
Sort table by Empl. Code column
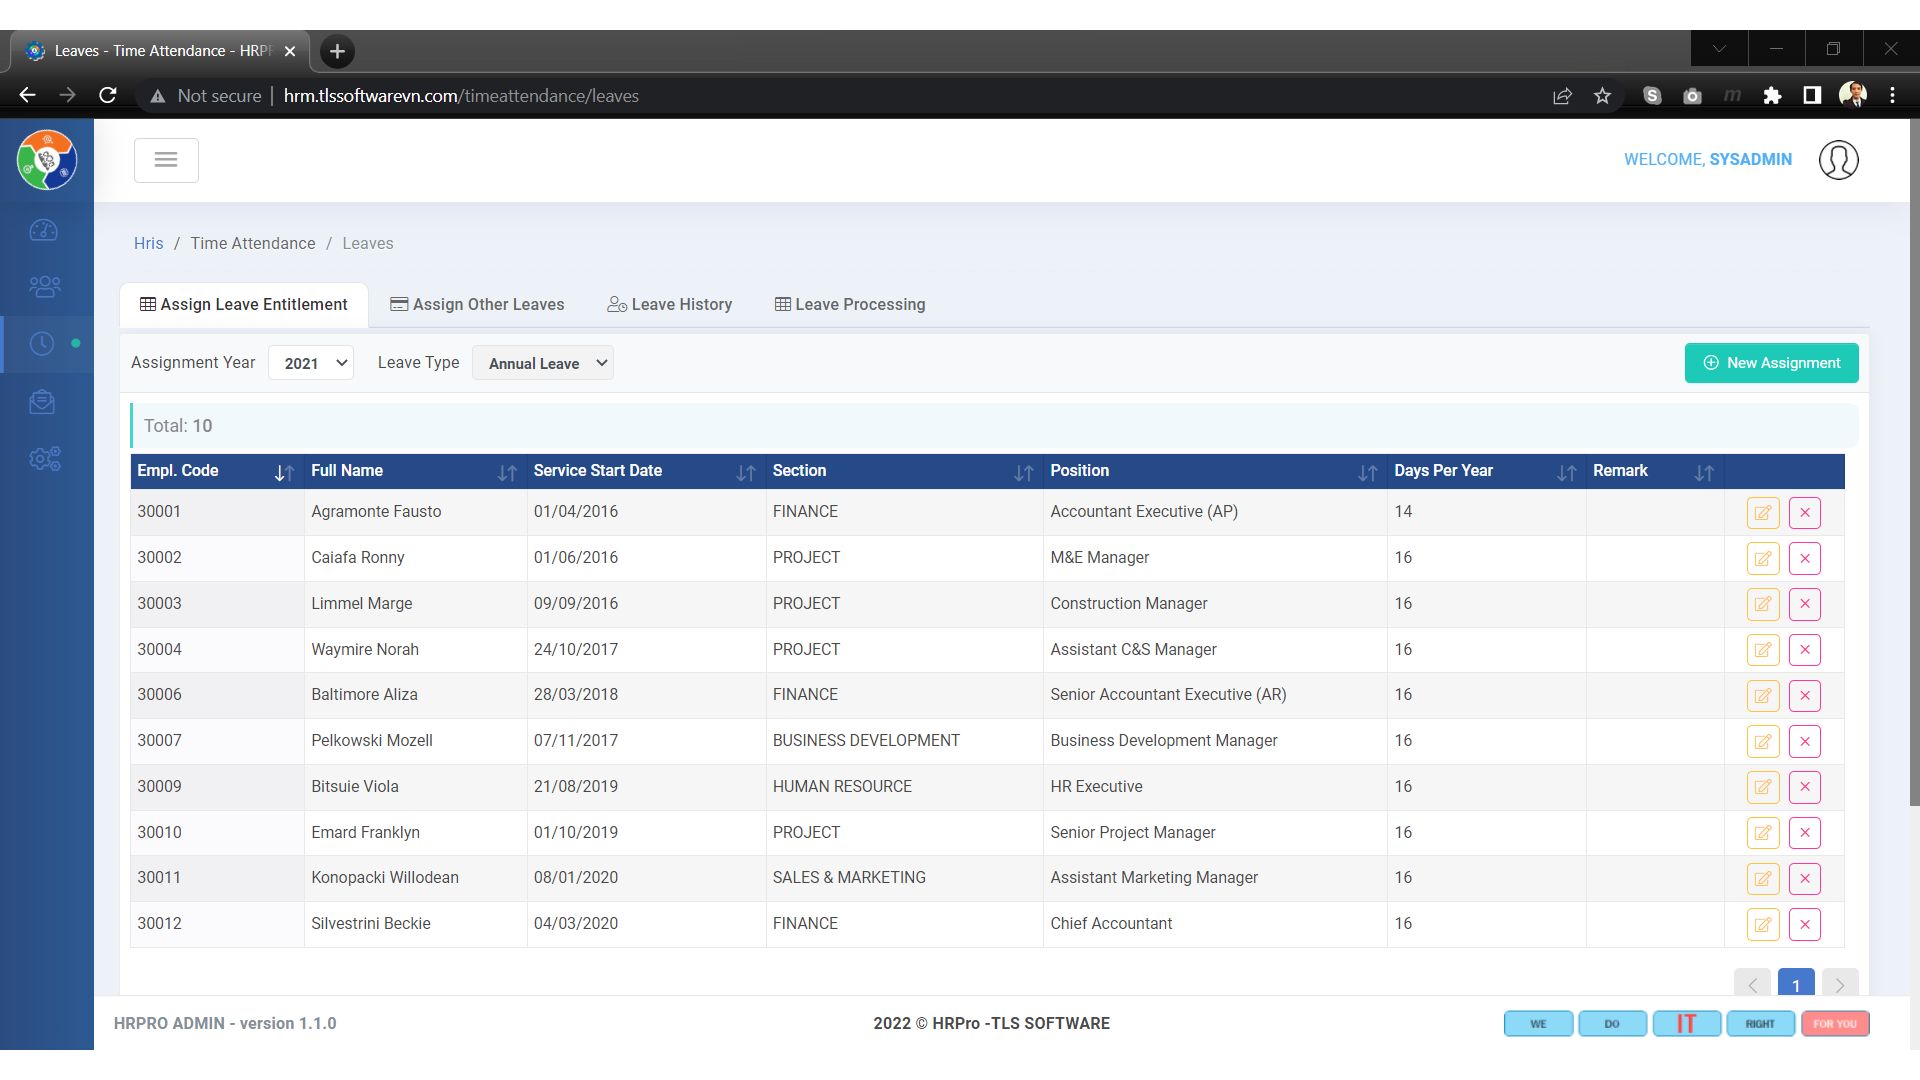284,472
